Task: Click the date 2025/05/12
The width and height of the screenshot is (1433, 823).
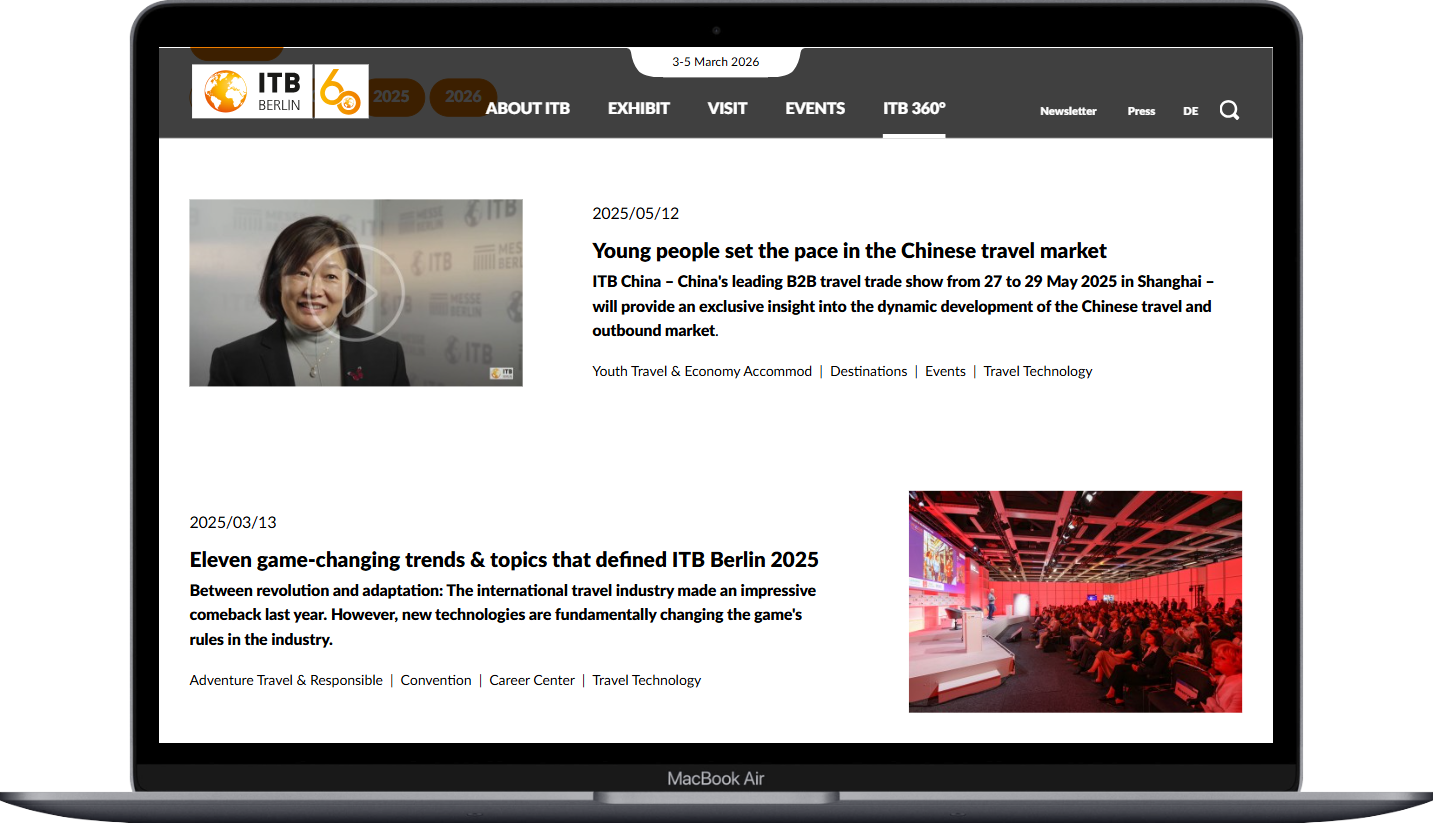Action: pos(635,213)
